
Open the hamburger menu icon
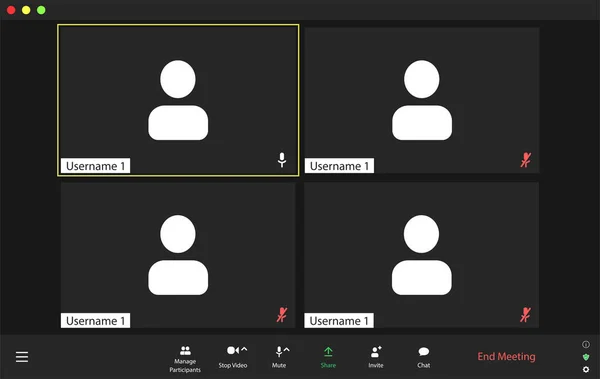click(22, 357)
